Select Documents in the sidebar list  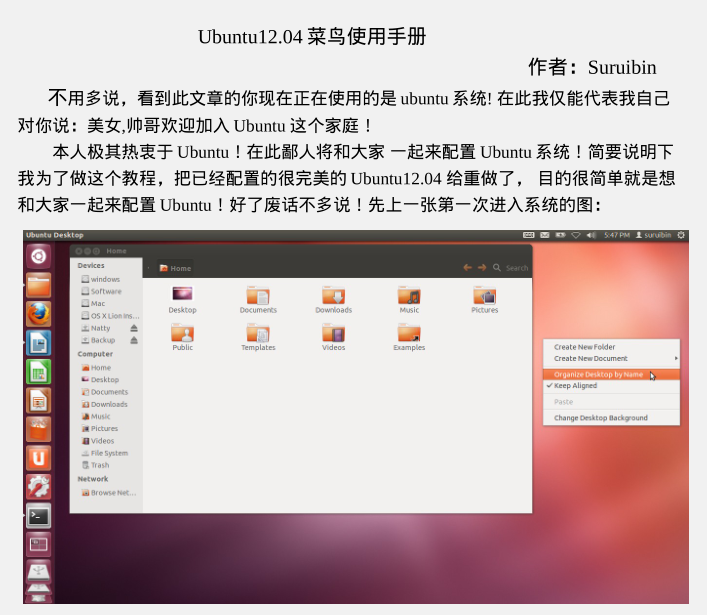(x=106, y=392)
